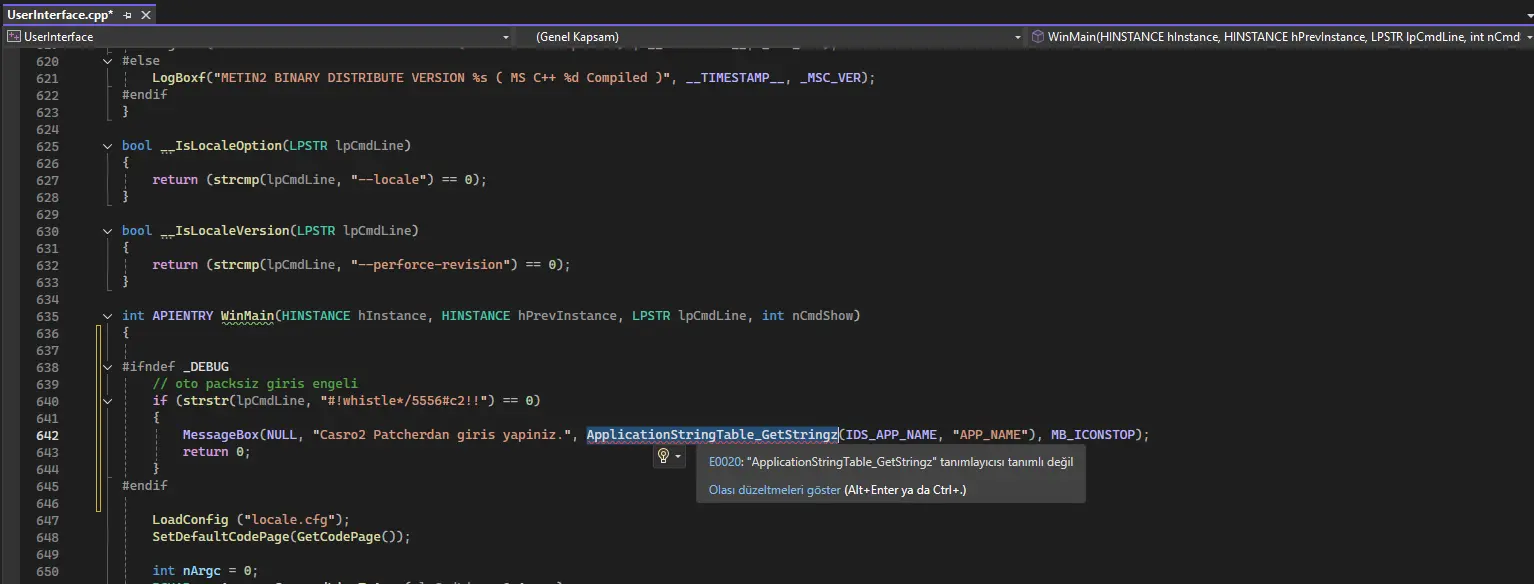The image size is (1534, 584).
Task: Open the lightbulb dropdown arrow
Action: click(678, 456)
